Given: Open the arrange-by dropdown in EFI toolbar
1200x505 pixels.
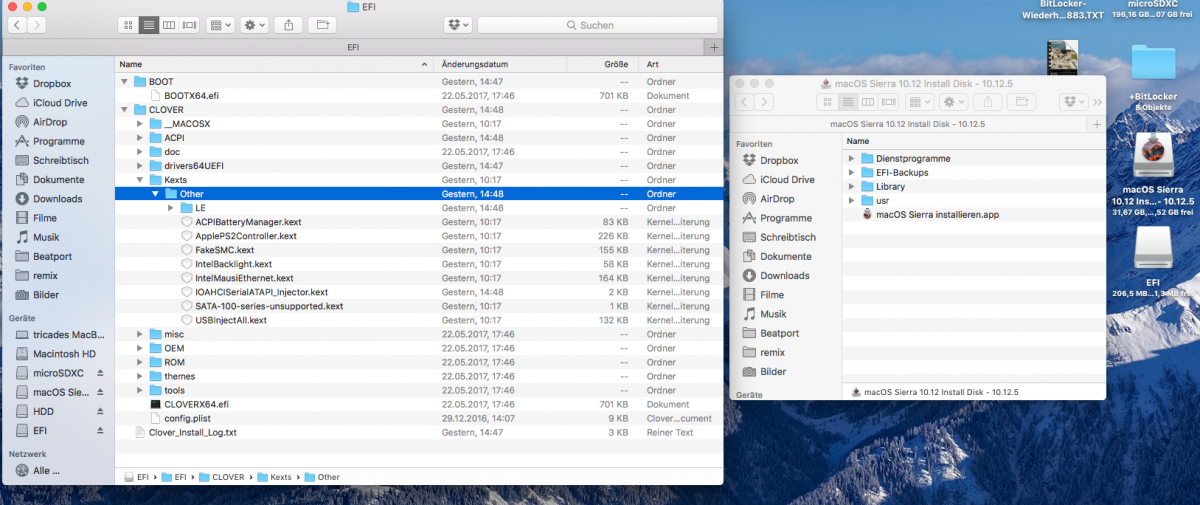Looking at the screenshot, I should [x=220, y=24].
